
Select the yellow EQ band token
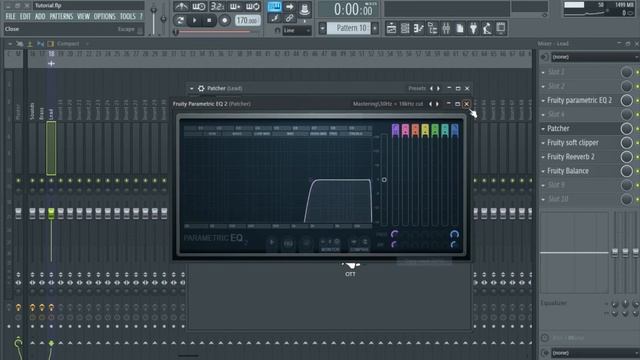425,130
